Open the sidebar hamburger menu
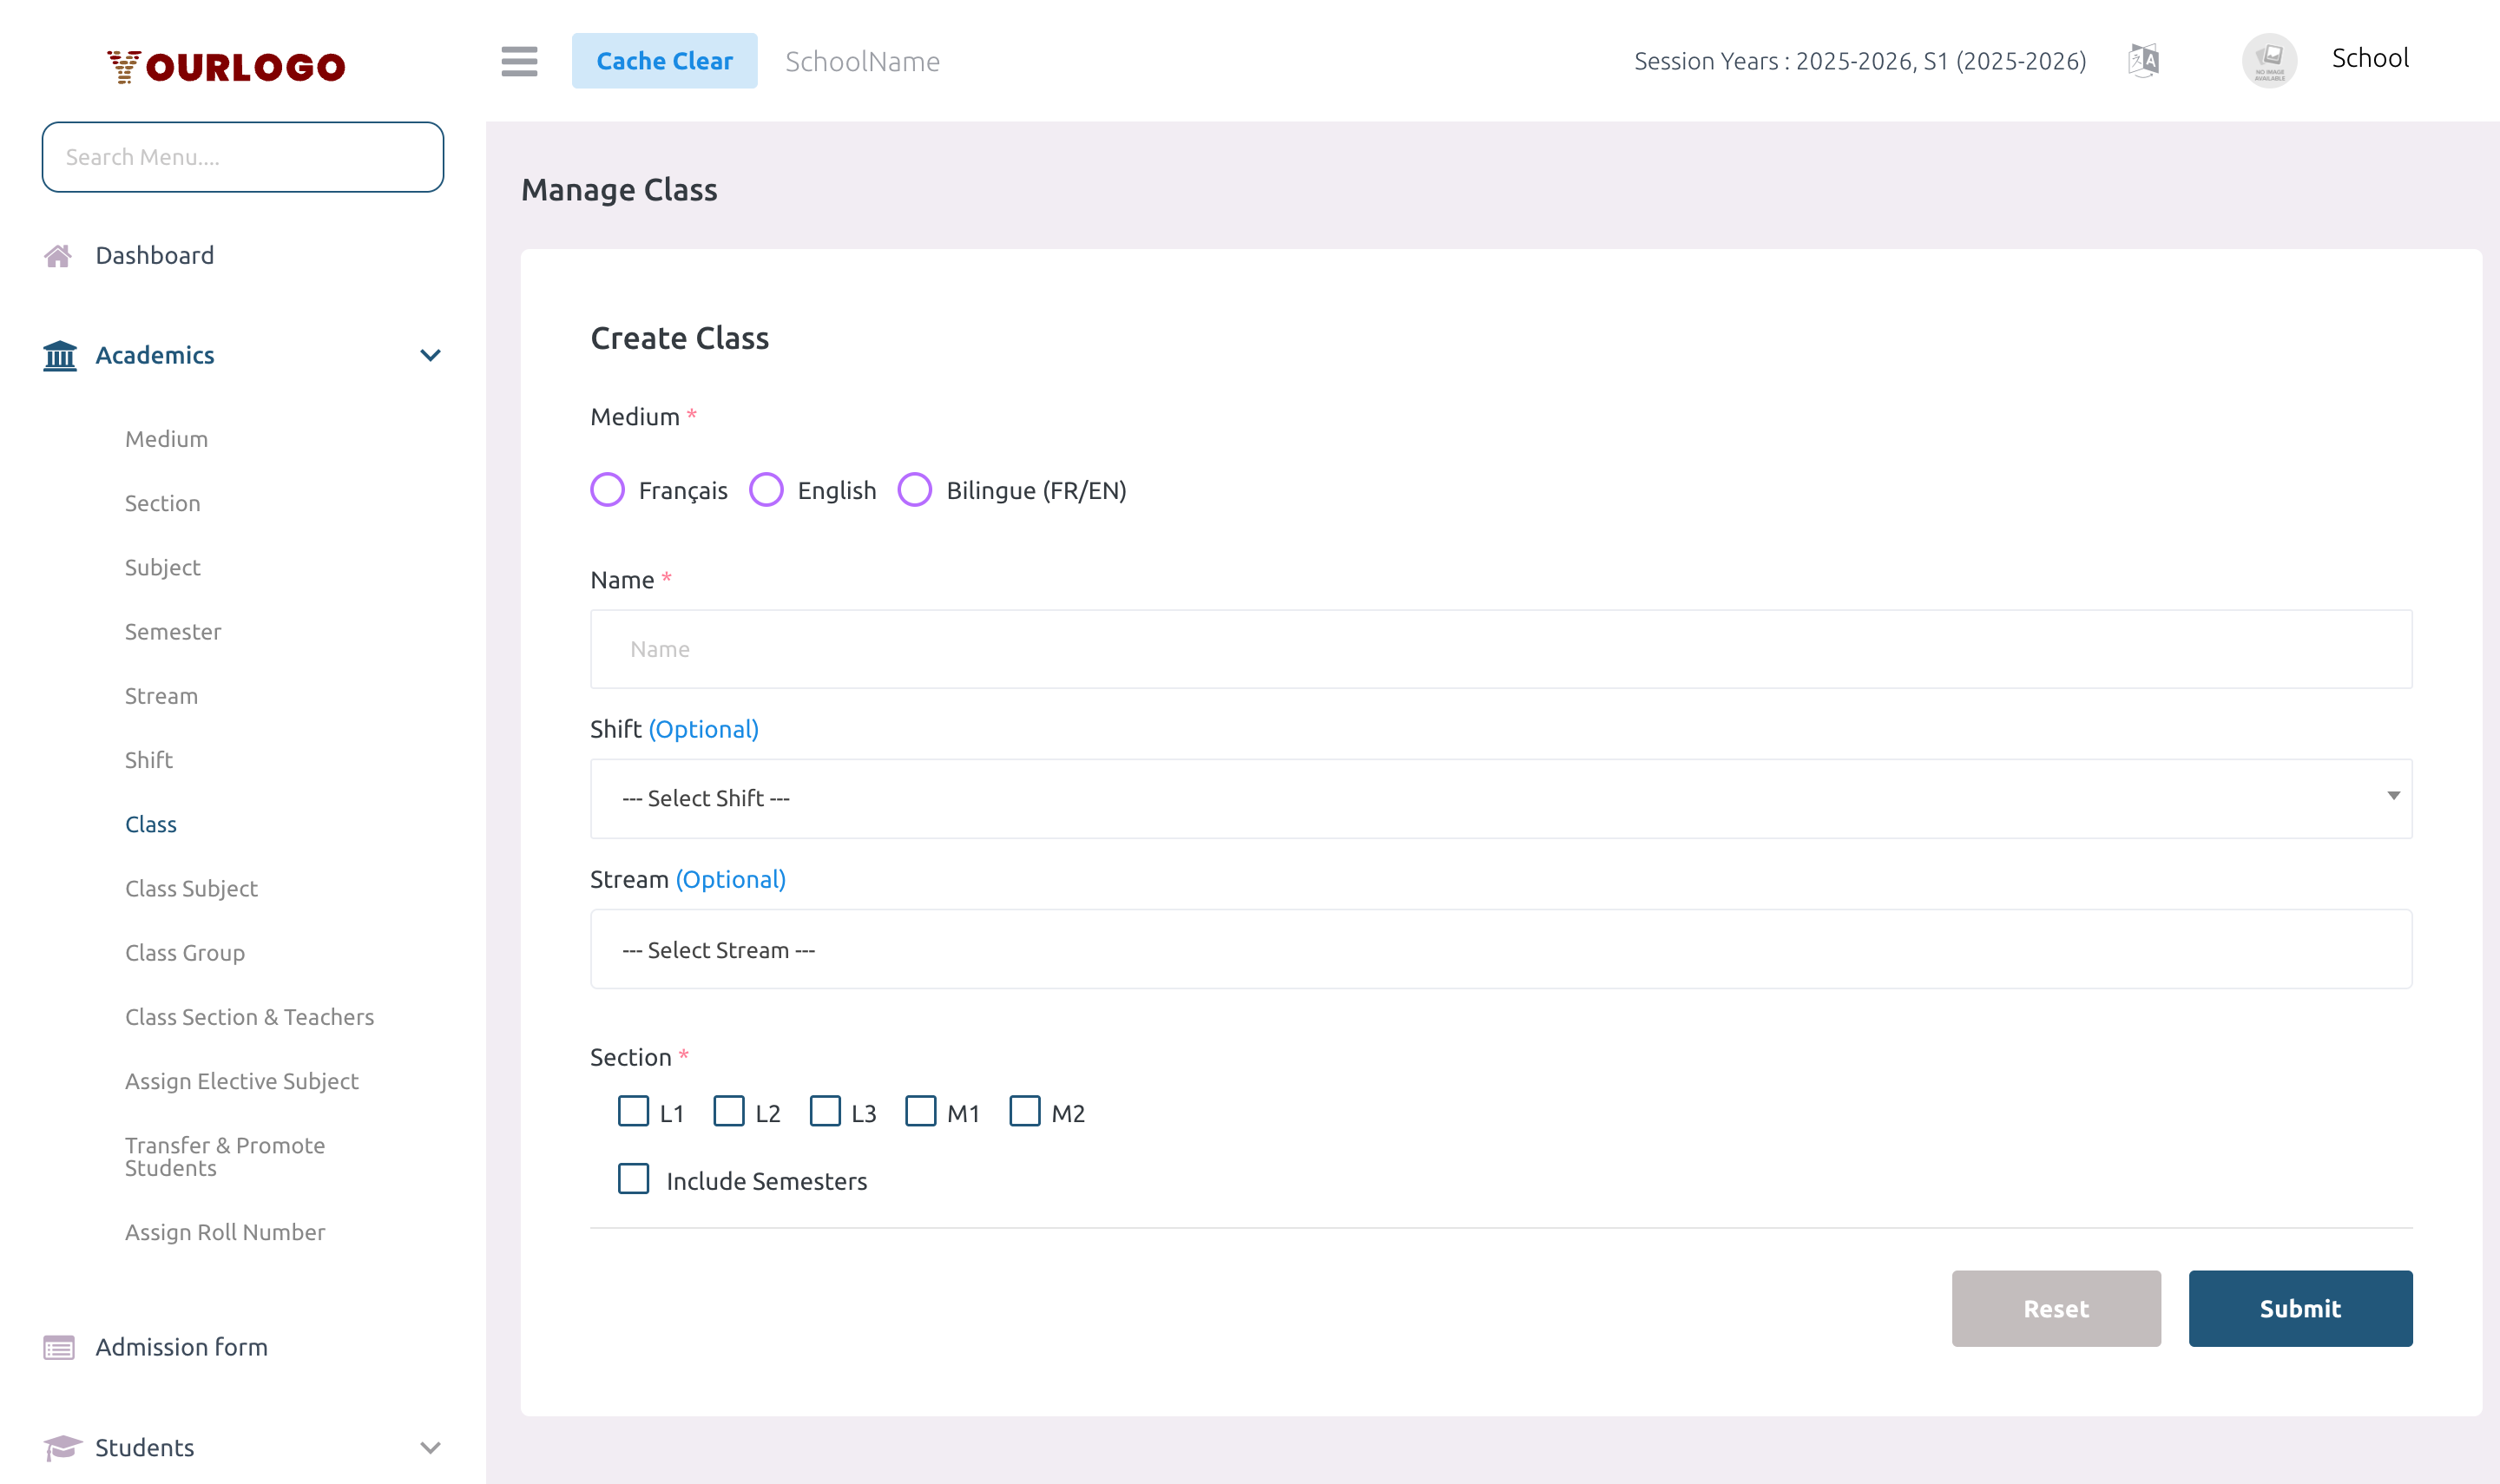The height and width of the screenshot is (1484, 2500). [519, 61]
